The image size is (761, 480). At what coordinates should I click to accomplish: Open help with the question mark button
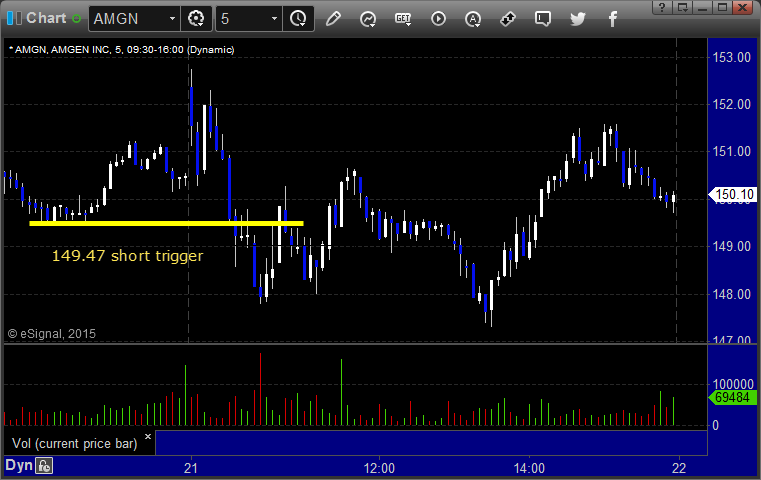[662, 7]
